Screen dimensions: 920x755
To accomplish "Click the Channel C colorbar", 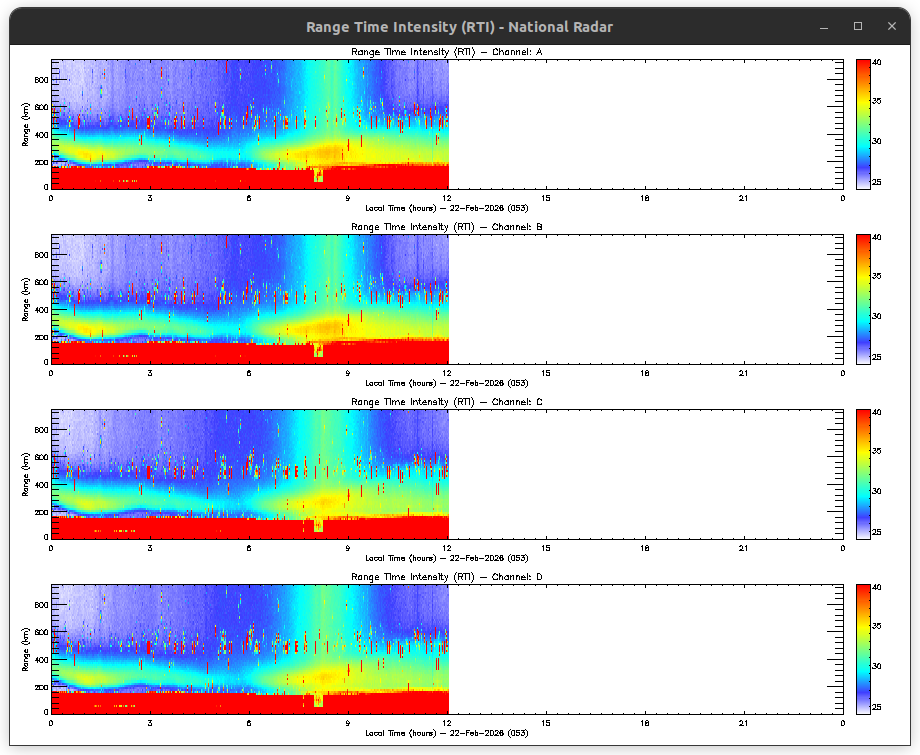I will (x=863, y=474).
